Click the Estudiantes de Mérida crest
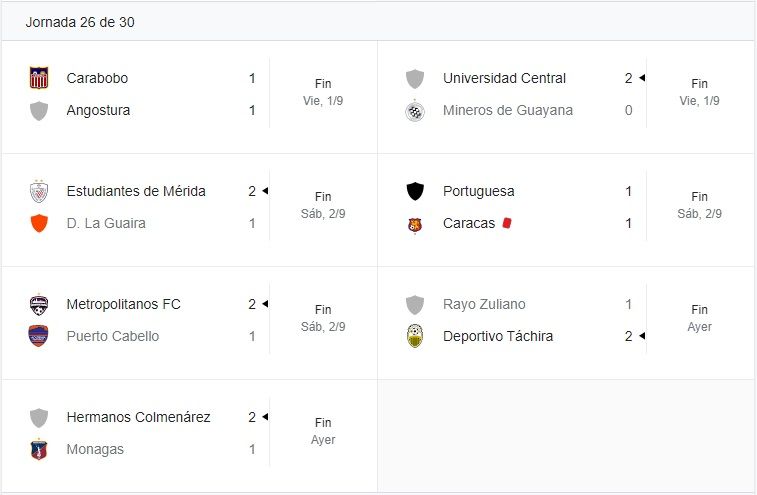757x495 pixels. [x=39, y=191]
